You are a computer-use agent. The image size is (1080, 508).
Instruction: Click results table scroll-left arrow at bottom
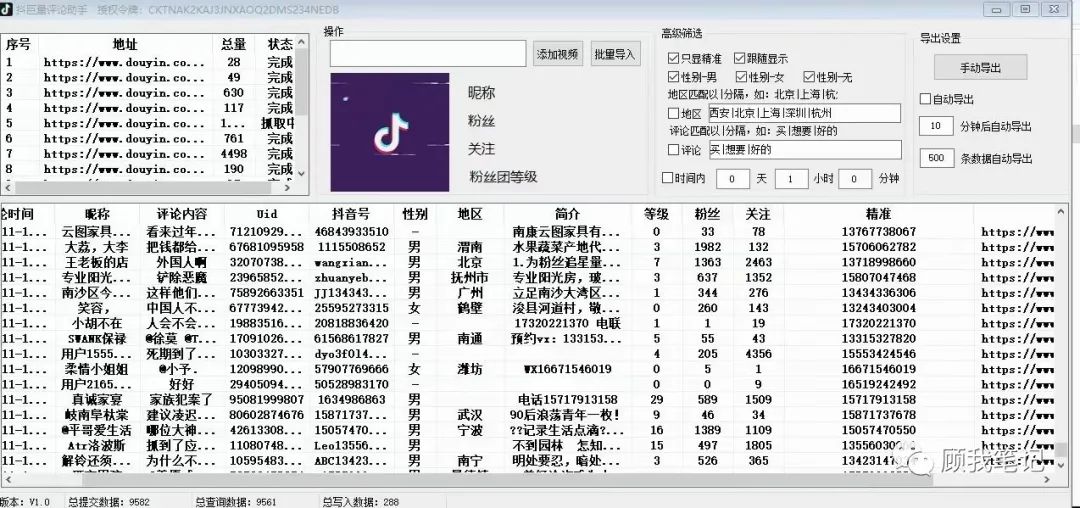click(7, 479)
